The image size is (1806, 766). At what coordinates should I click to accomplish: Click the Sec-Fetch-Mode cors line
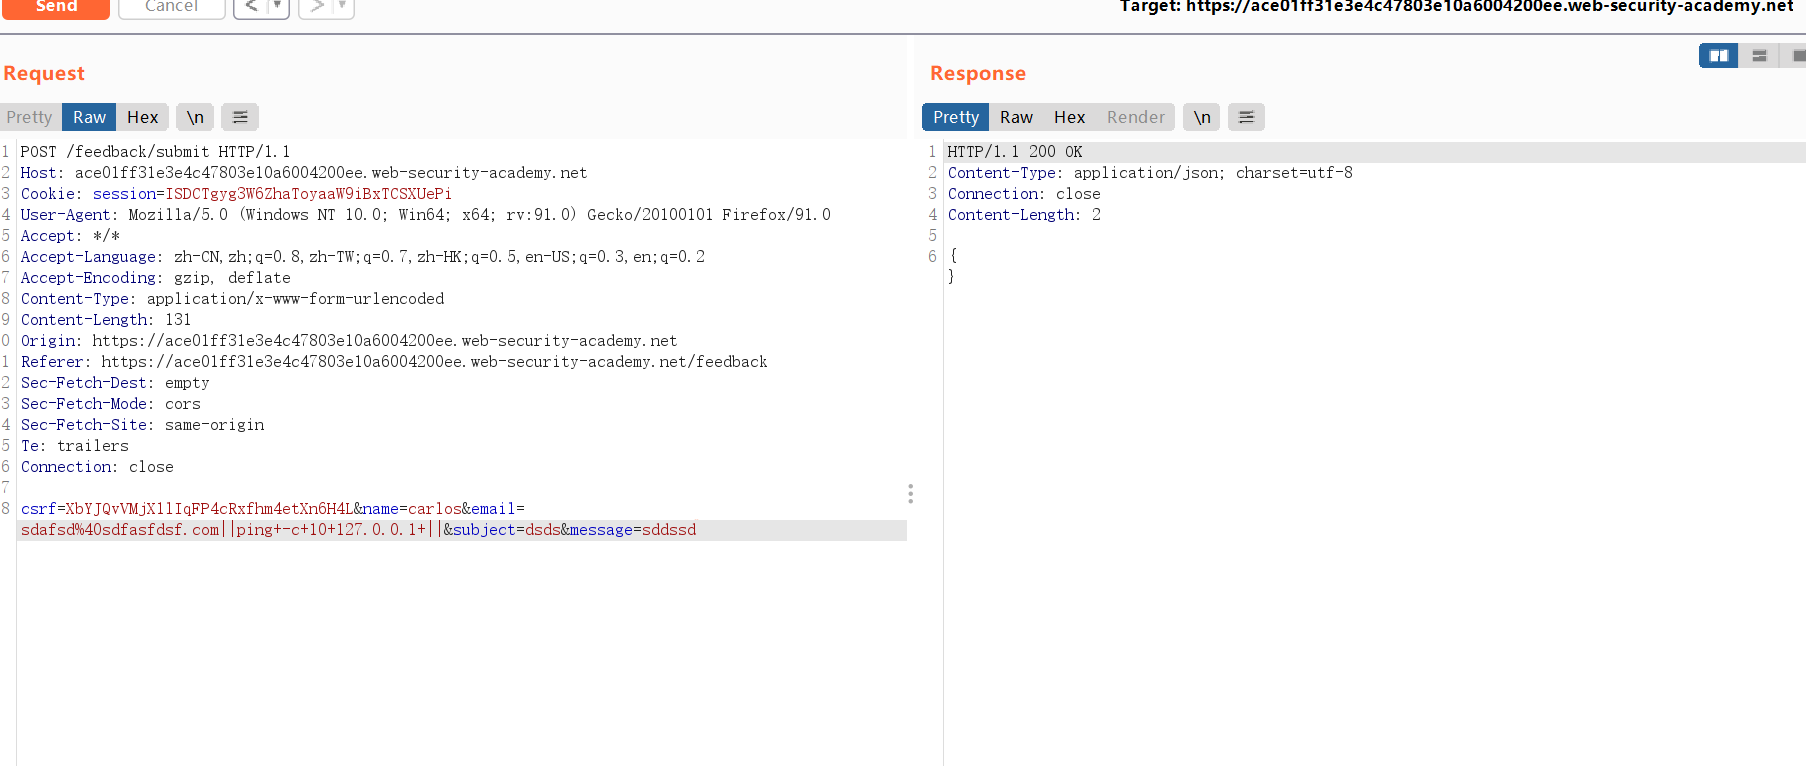(111, 404)
